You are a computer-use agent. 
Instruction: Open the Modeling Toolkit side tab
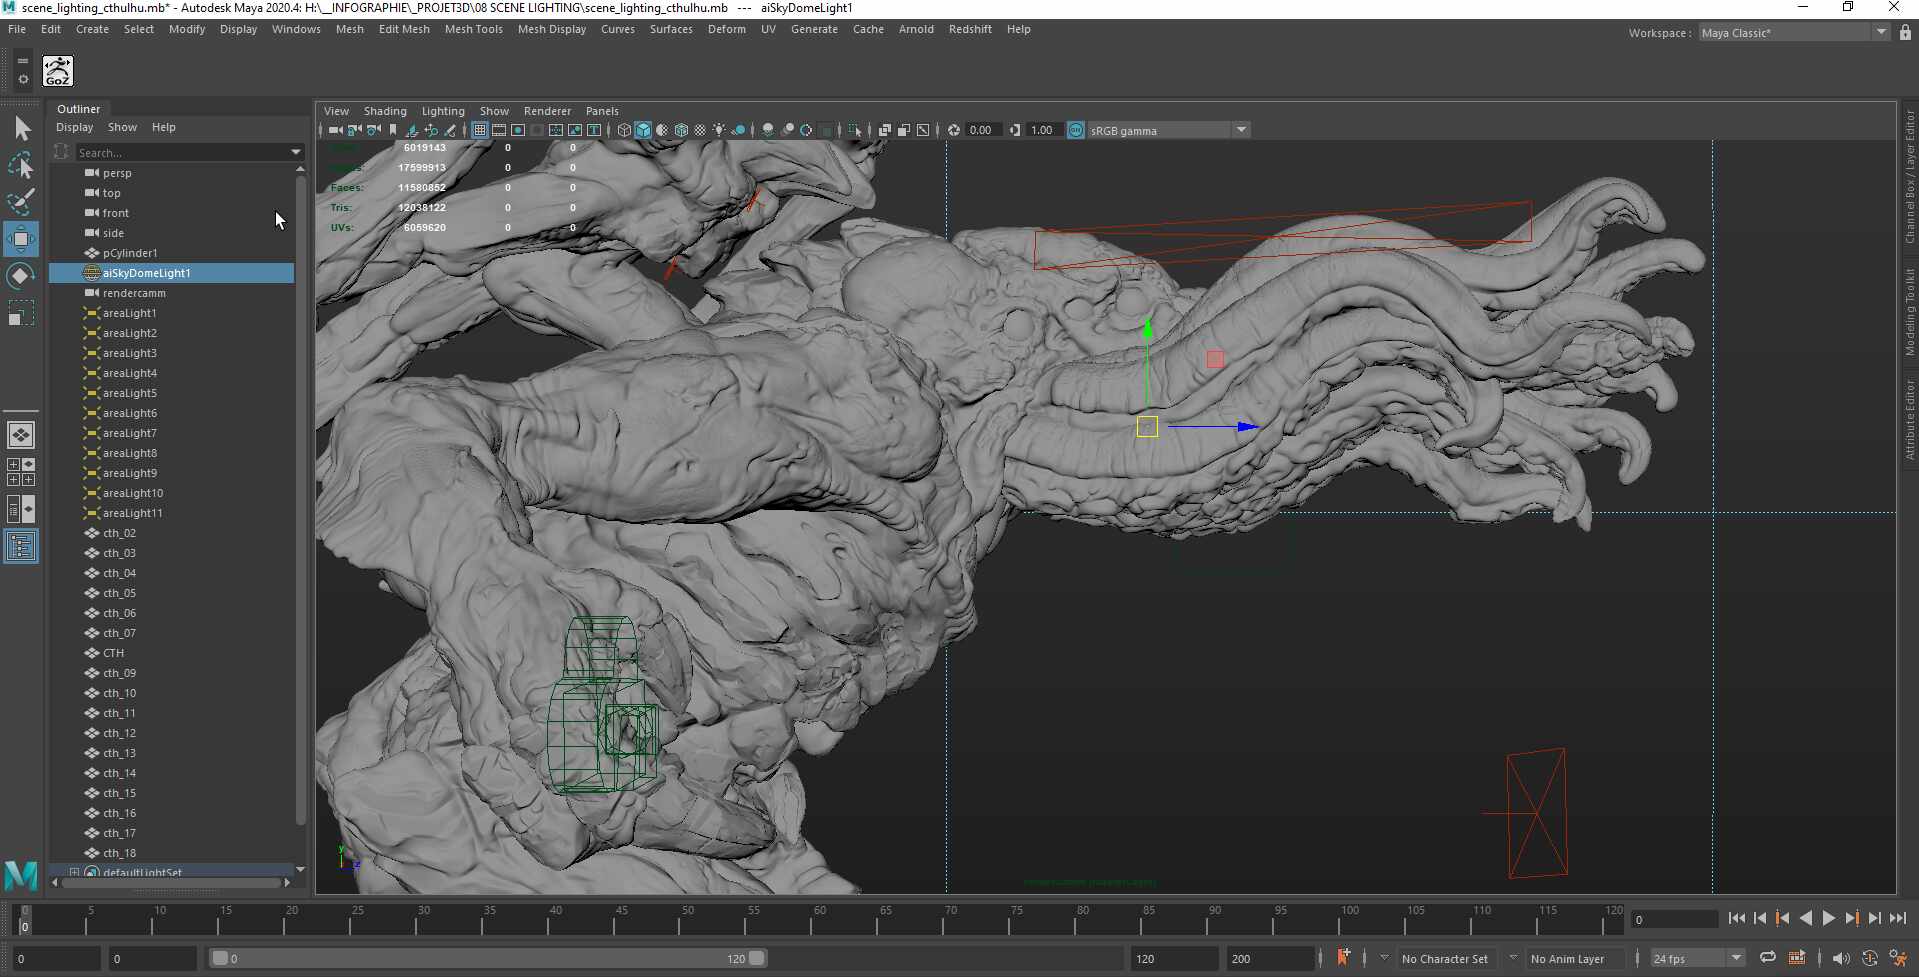tap(1909, 311)
